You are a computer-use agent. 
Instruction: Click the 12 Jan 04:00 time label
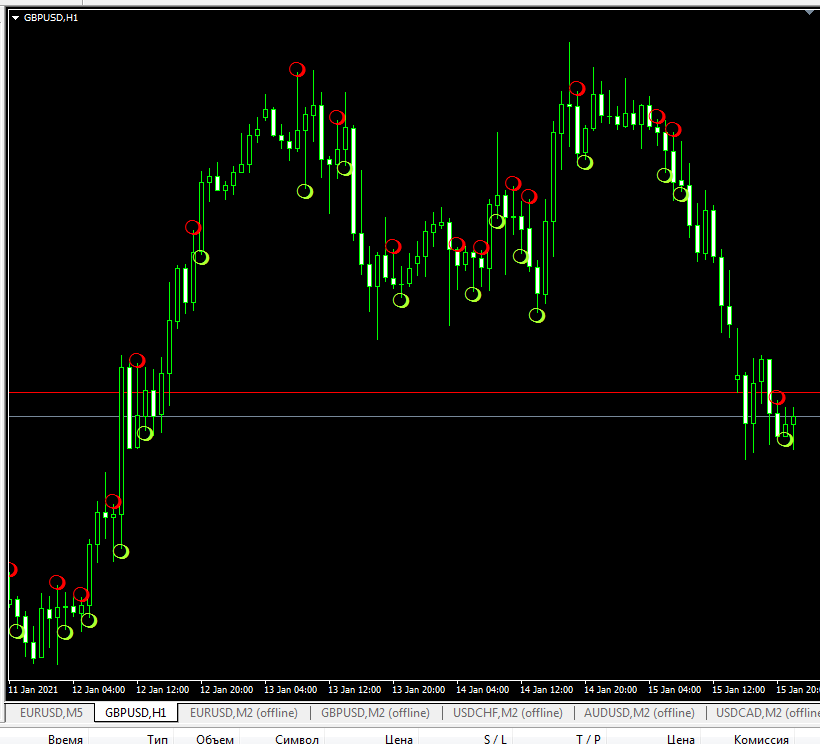98,690
